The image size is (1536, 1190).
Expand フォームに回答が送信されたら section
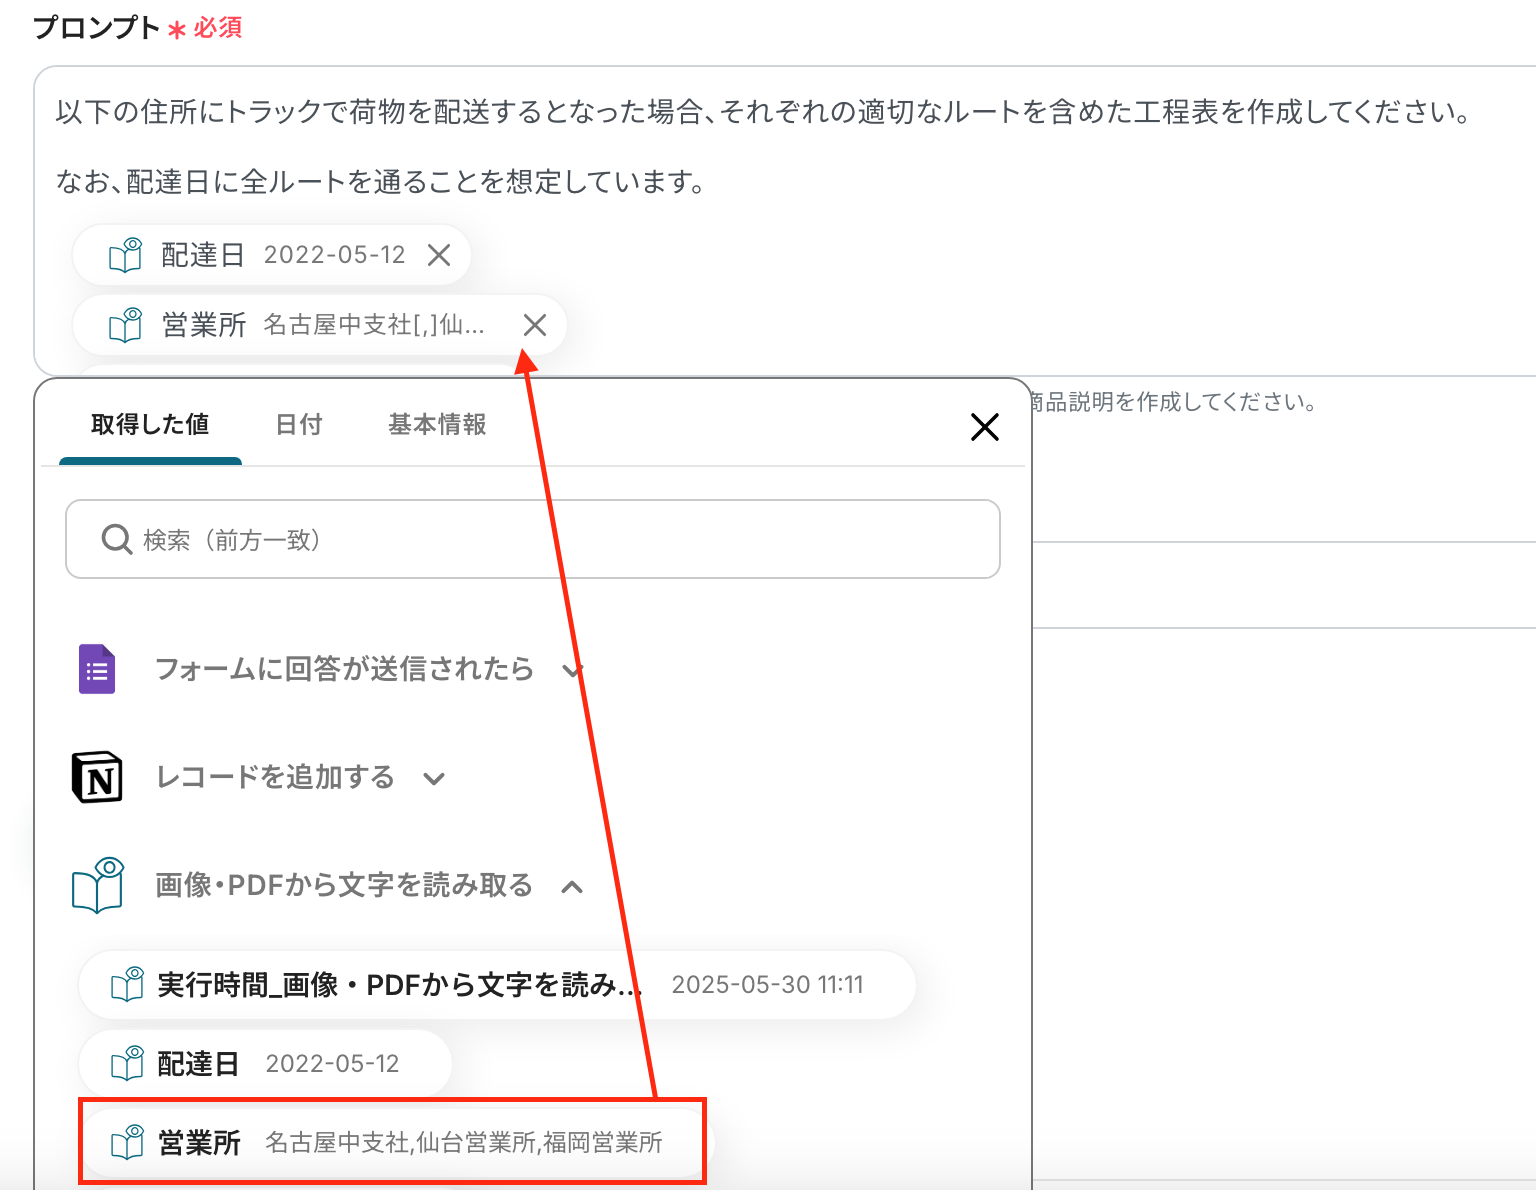(x=572, y=670)
